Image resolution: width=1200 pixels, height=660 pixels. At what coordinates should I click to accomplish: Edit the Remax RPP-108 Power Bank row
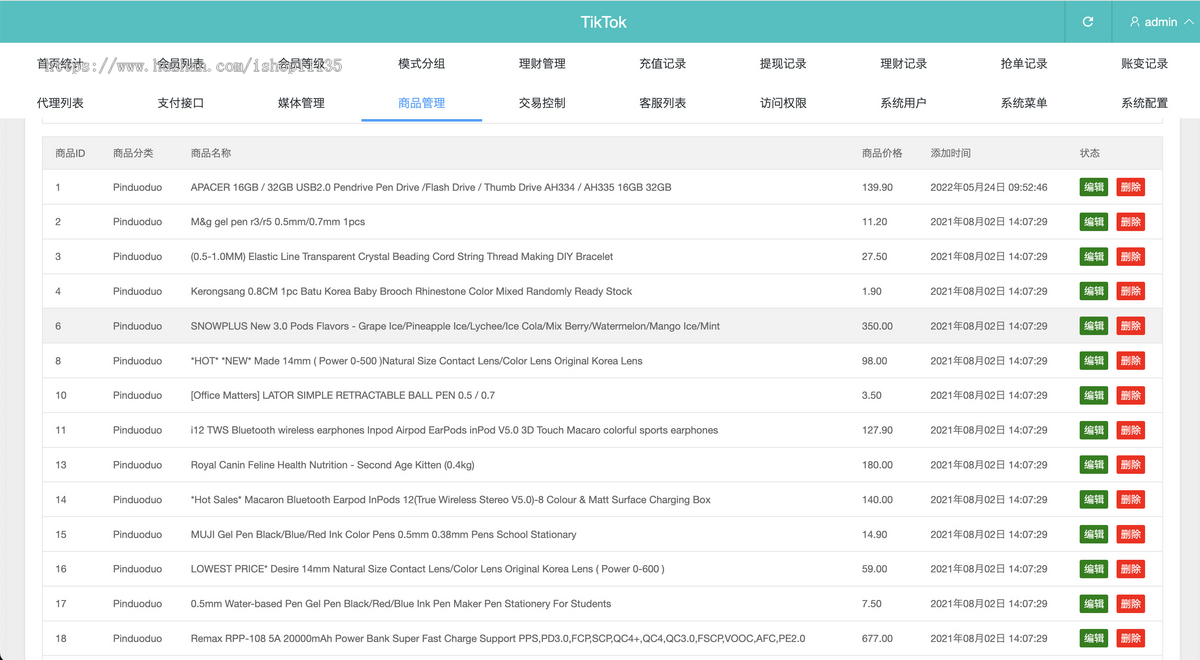pos(1094,638)
